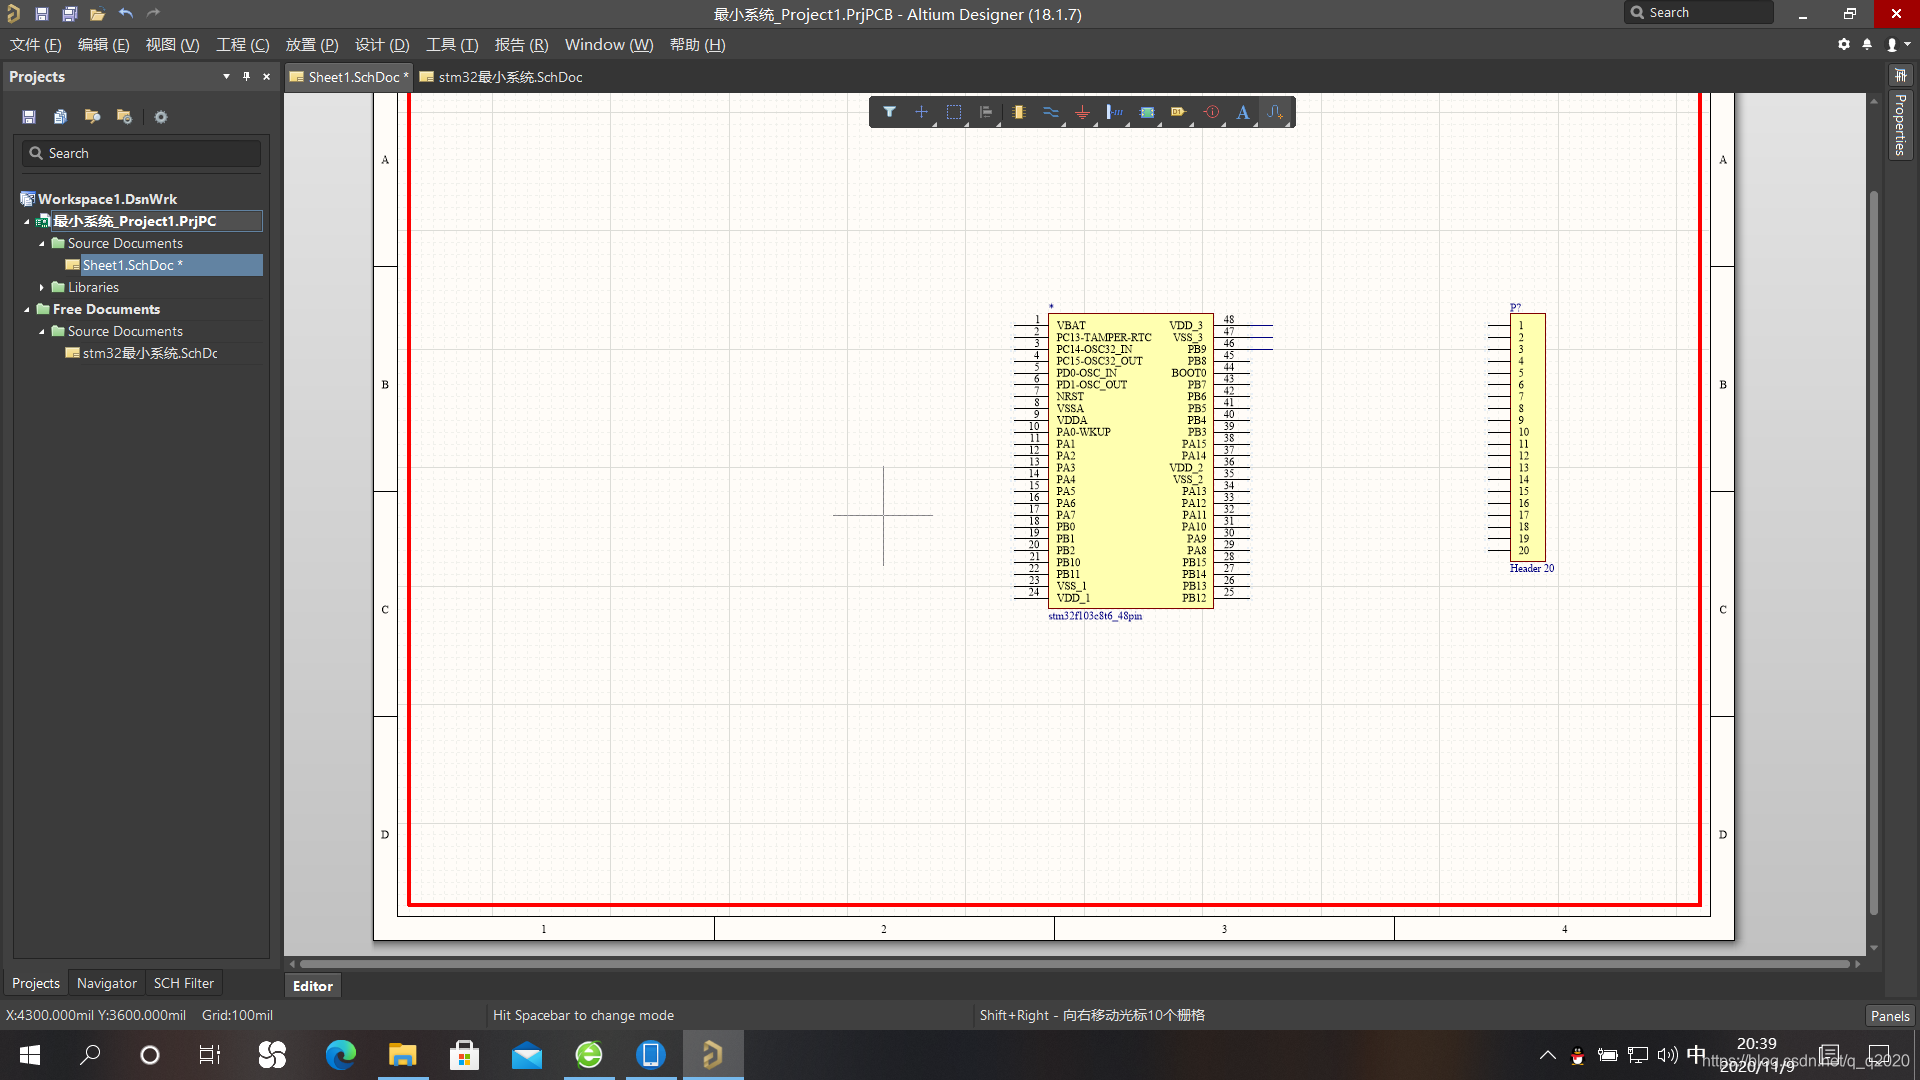
Task: Click the top-right Search box
Action: coord(1700,13)
